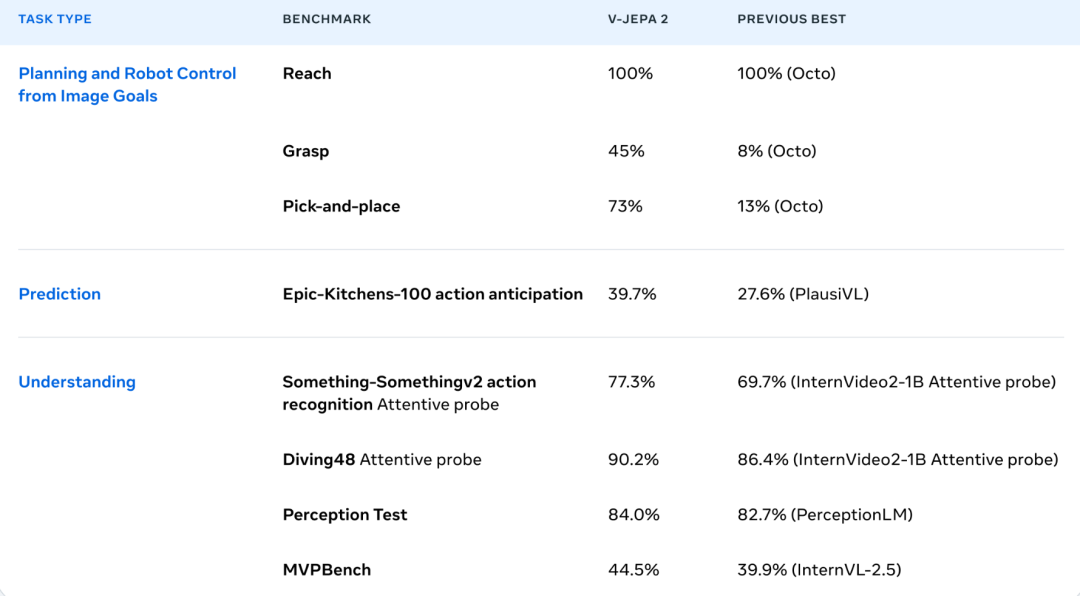Select the Reach benchmark name
1080x596 pixels.
307,73
